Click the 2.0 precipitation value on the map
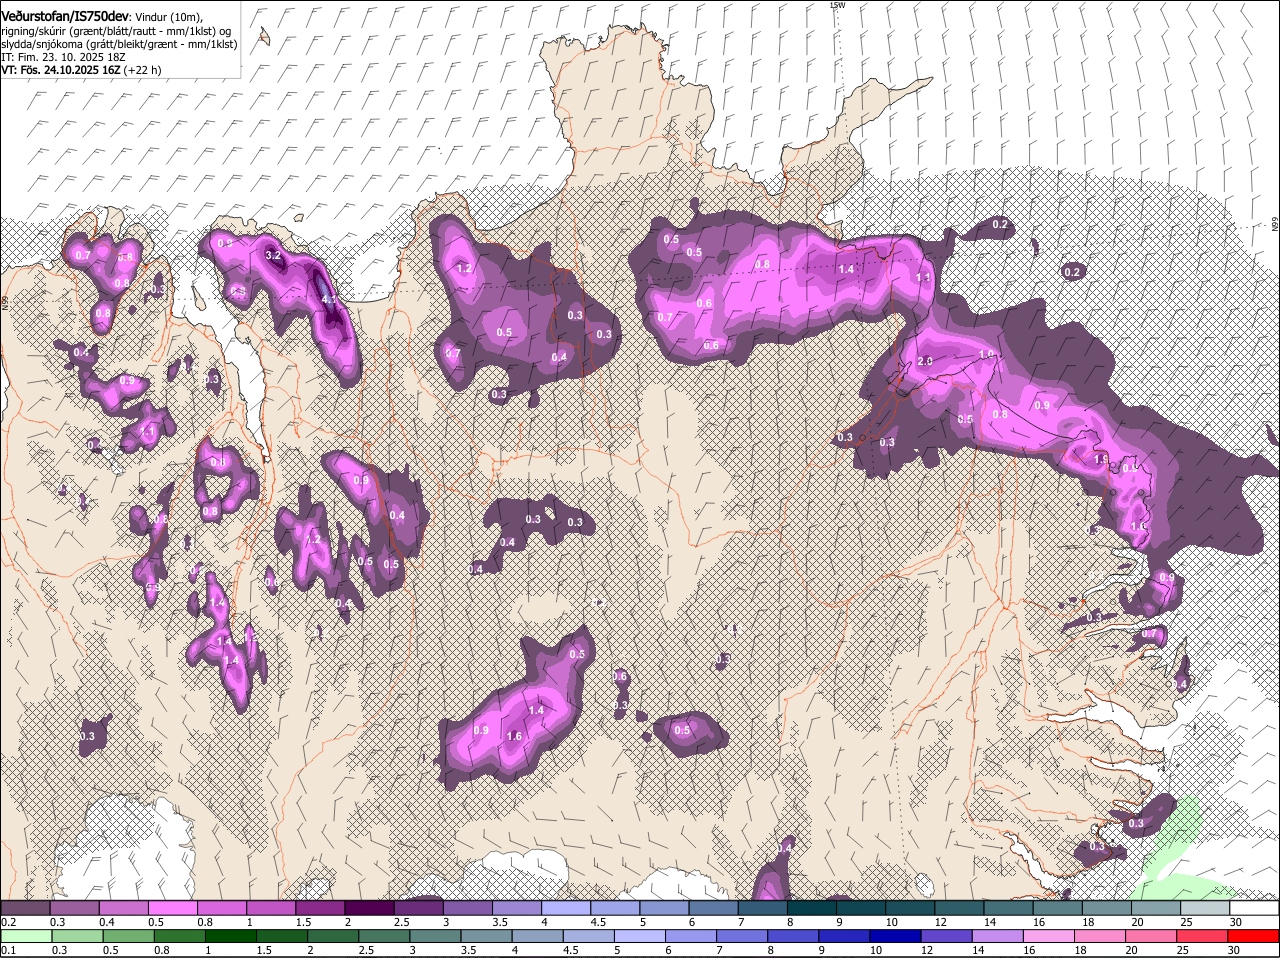The image size is (1280, 958). pos(925,361)
